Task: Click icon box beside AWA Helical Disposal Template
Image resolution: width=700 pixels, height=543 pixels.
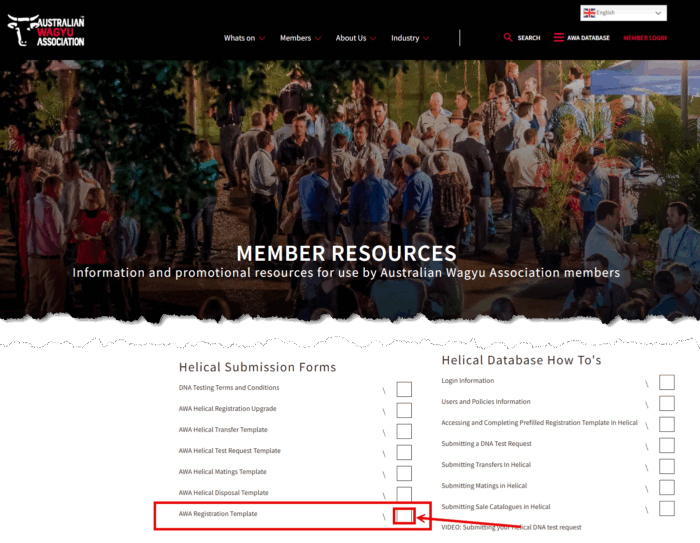Action: point(404,494)
